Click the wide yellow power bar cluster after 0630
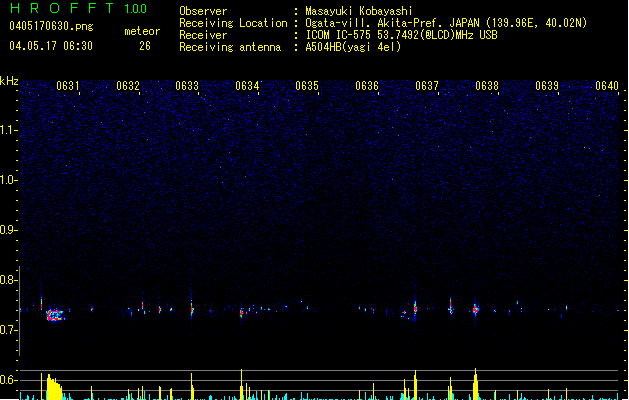Viewport: 629px width, 400px height. point(54,387)
